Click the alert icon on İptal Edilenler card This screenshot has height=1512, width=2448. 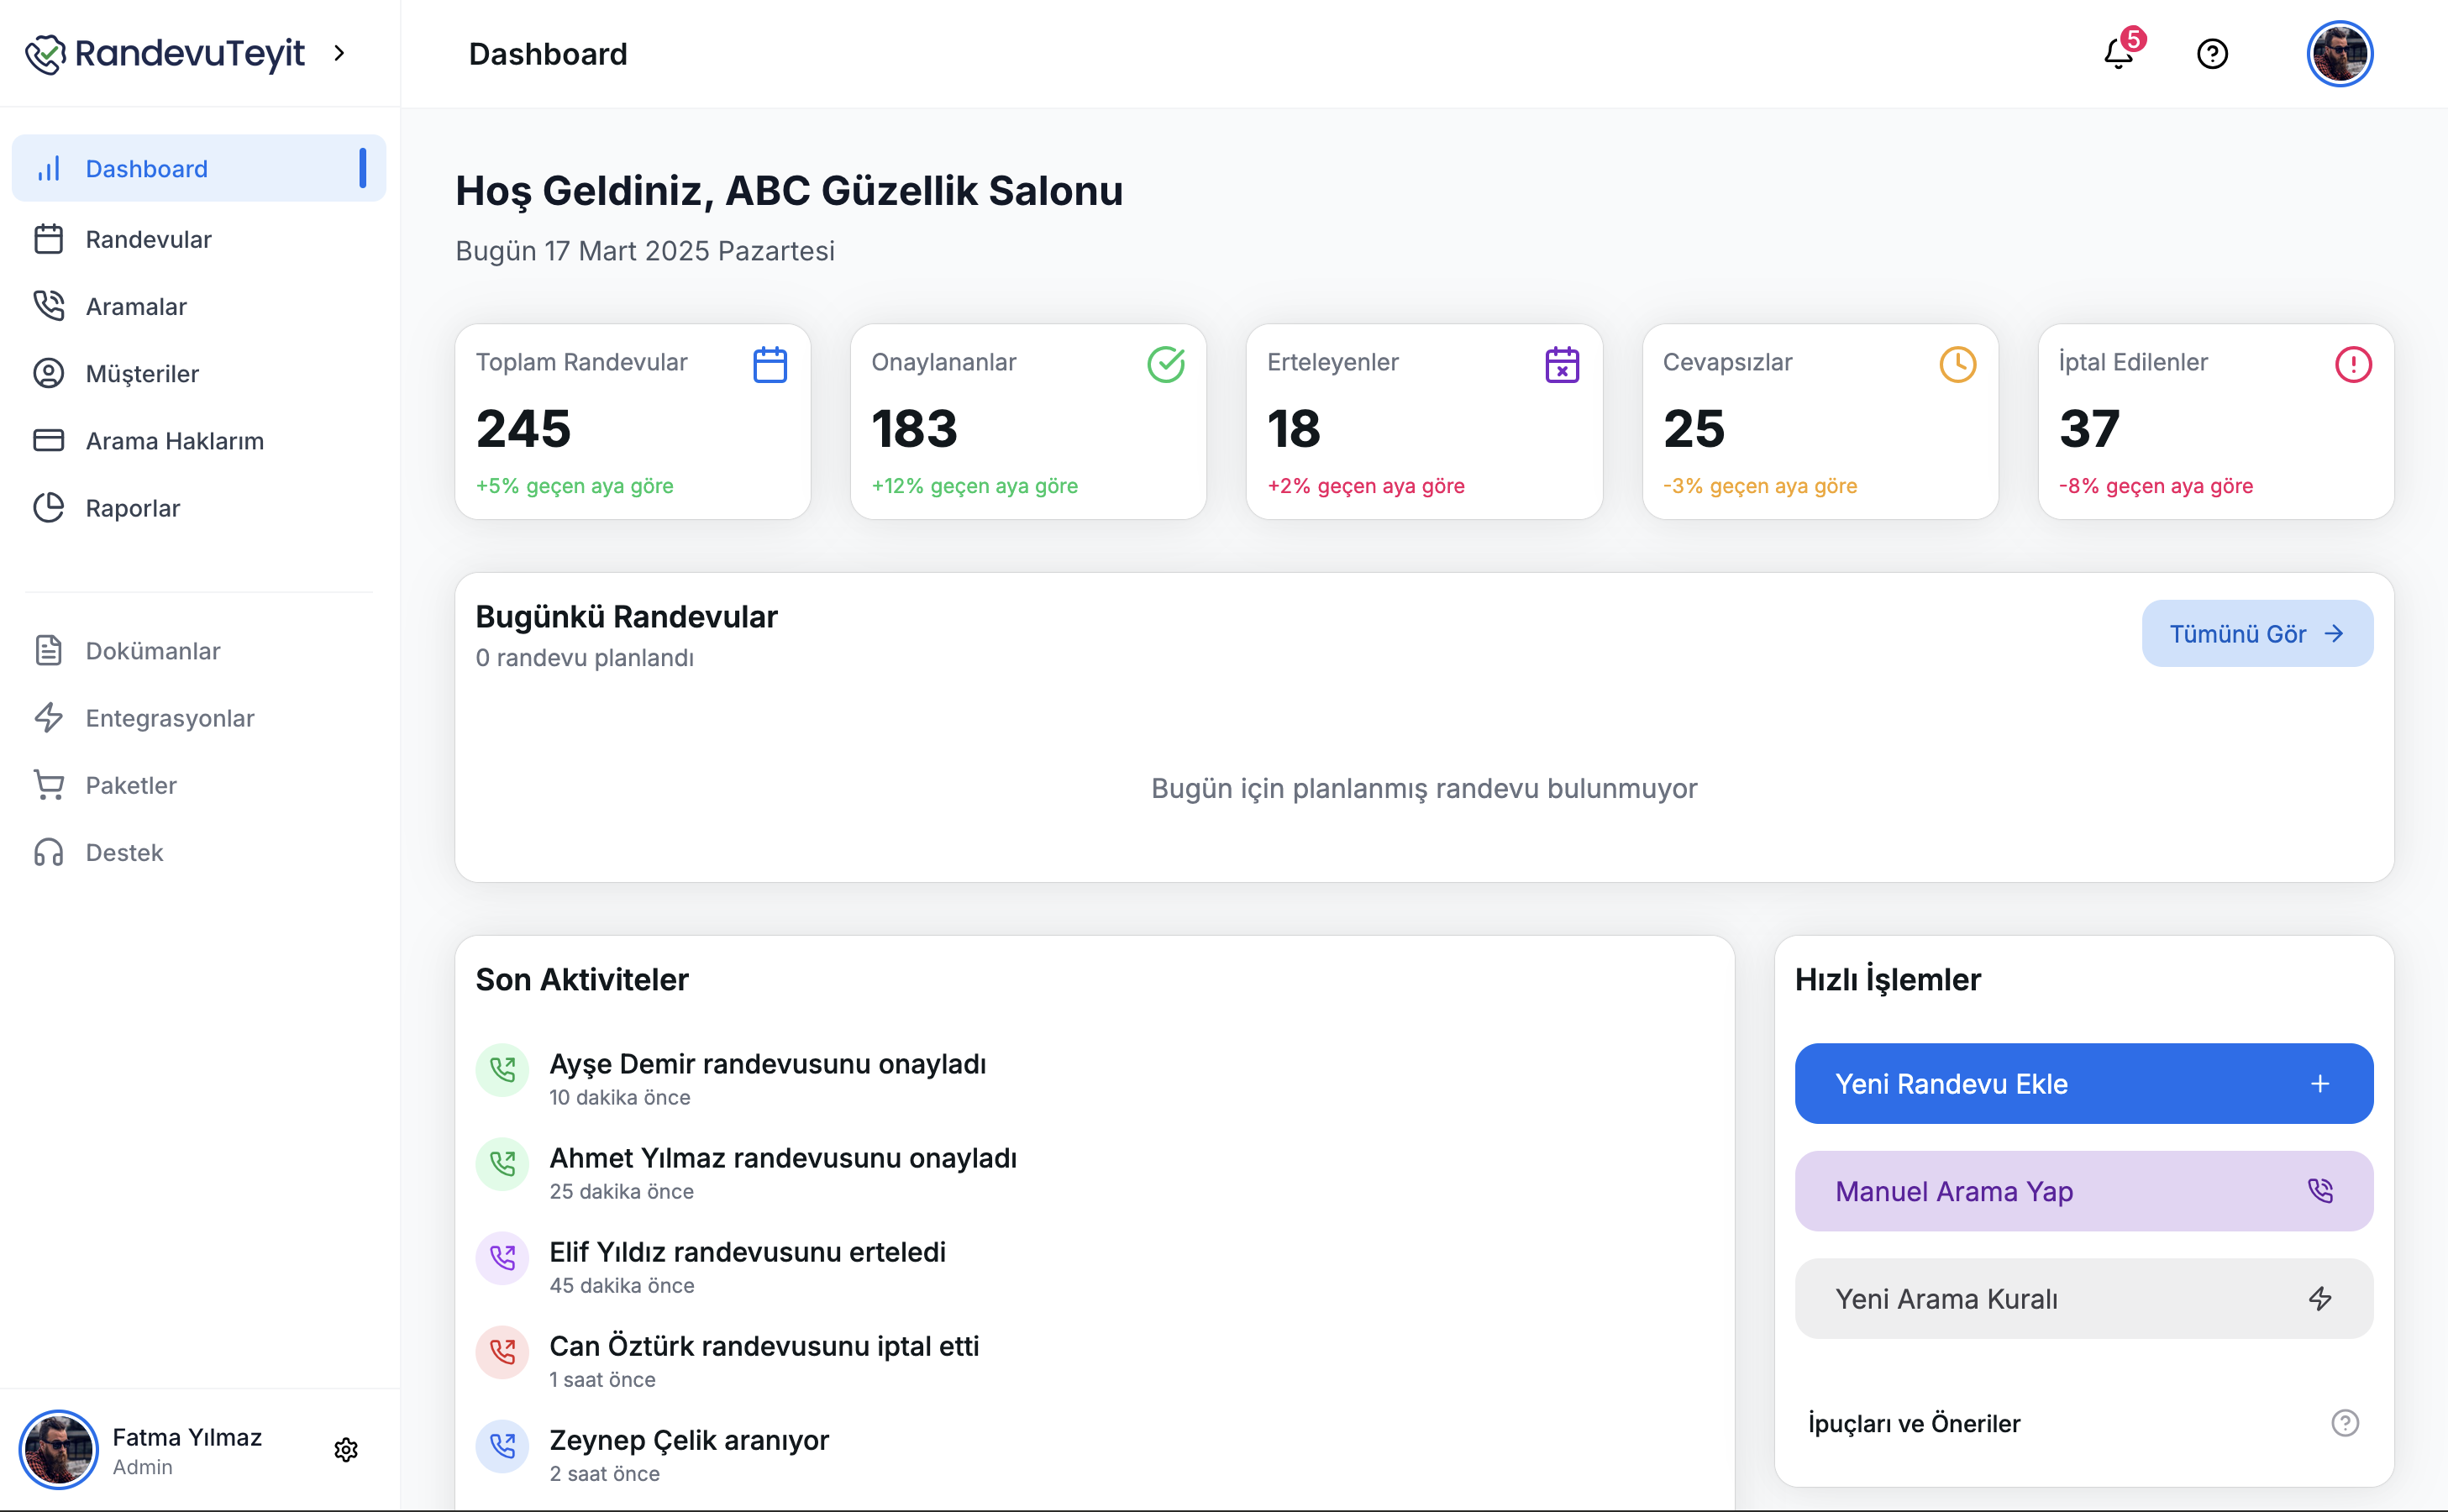pos(2352,365)
